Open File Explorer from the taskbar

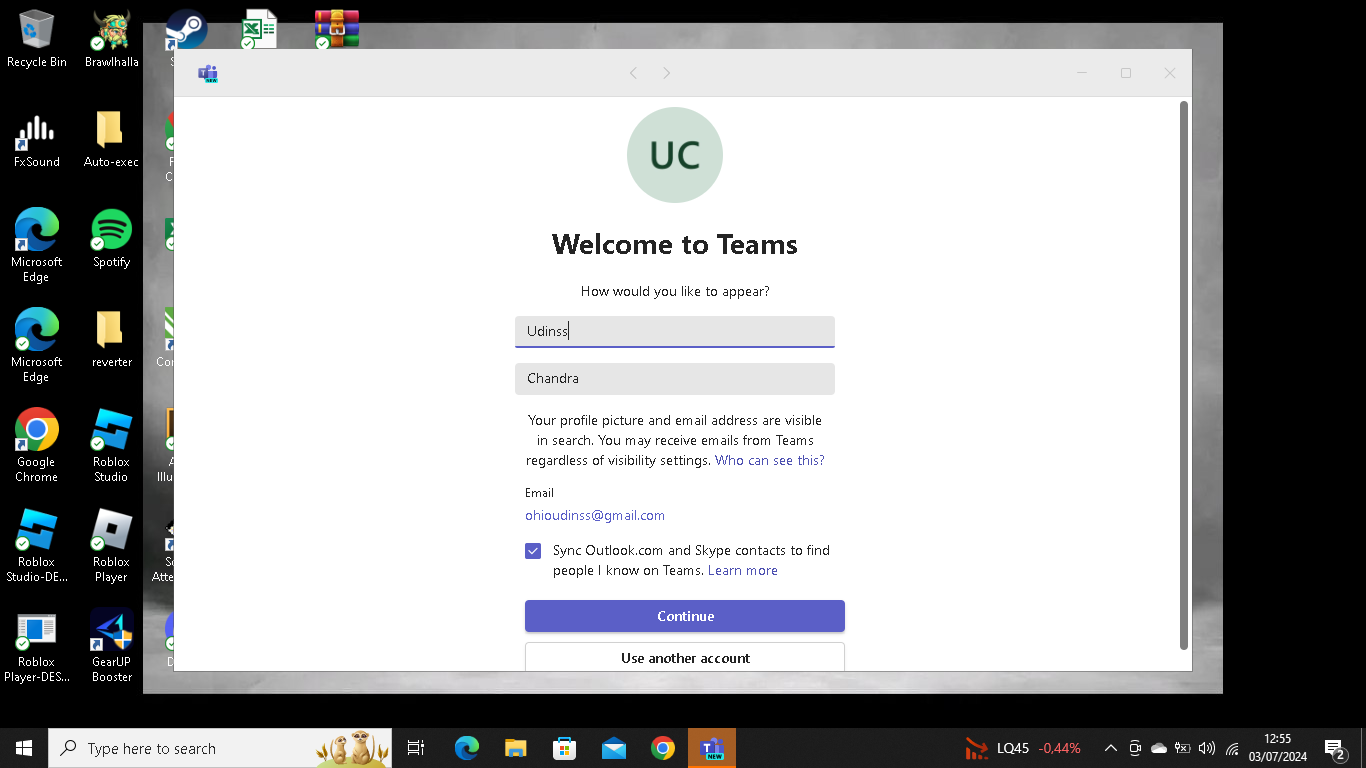(x=515, y=748)
